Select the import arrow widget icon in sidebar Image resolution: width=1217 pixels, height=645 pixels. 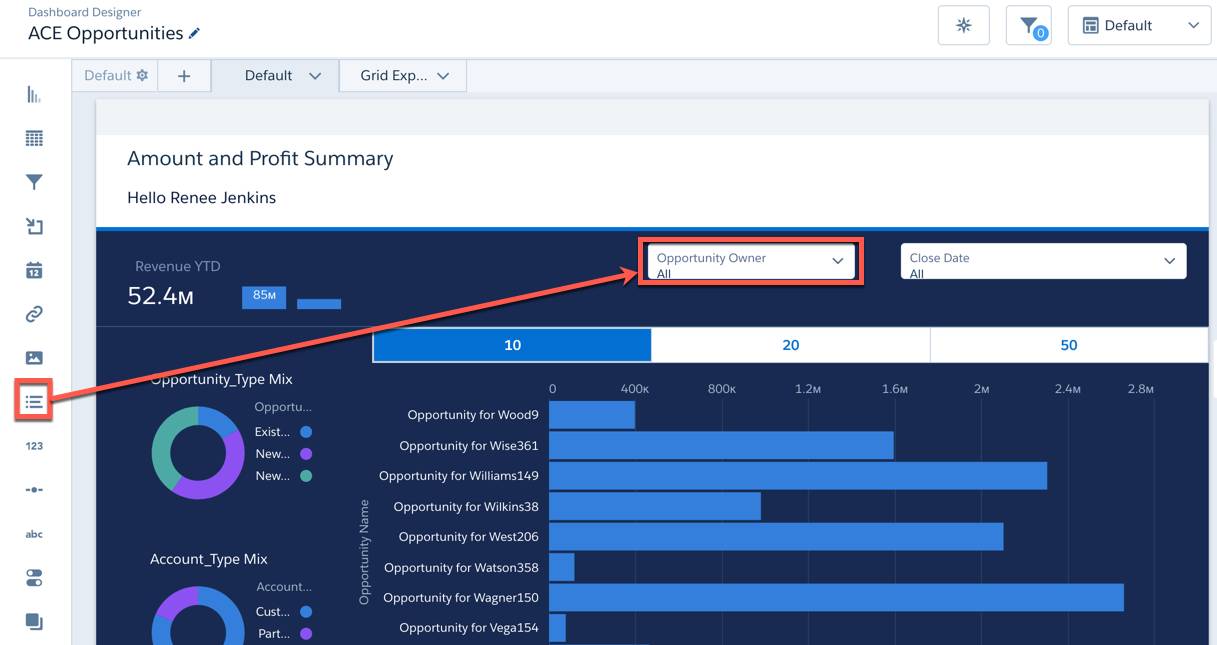coord(34,226)
